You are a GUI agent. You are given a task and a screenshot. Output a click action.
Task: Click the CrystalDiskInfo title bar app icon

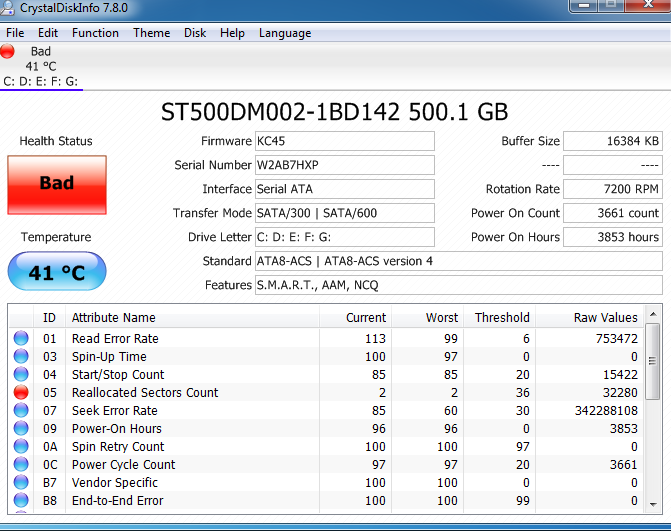(x=11, y=9)
